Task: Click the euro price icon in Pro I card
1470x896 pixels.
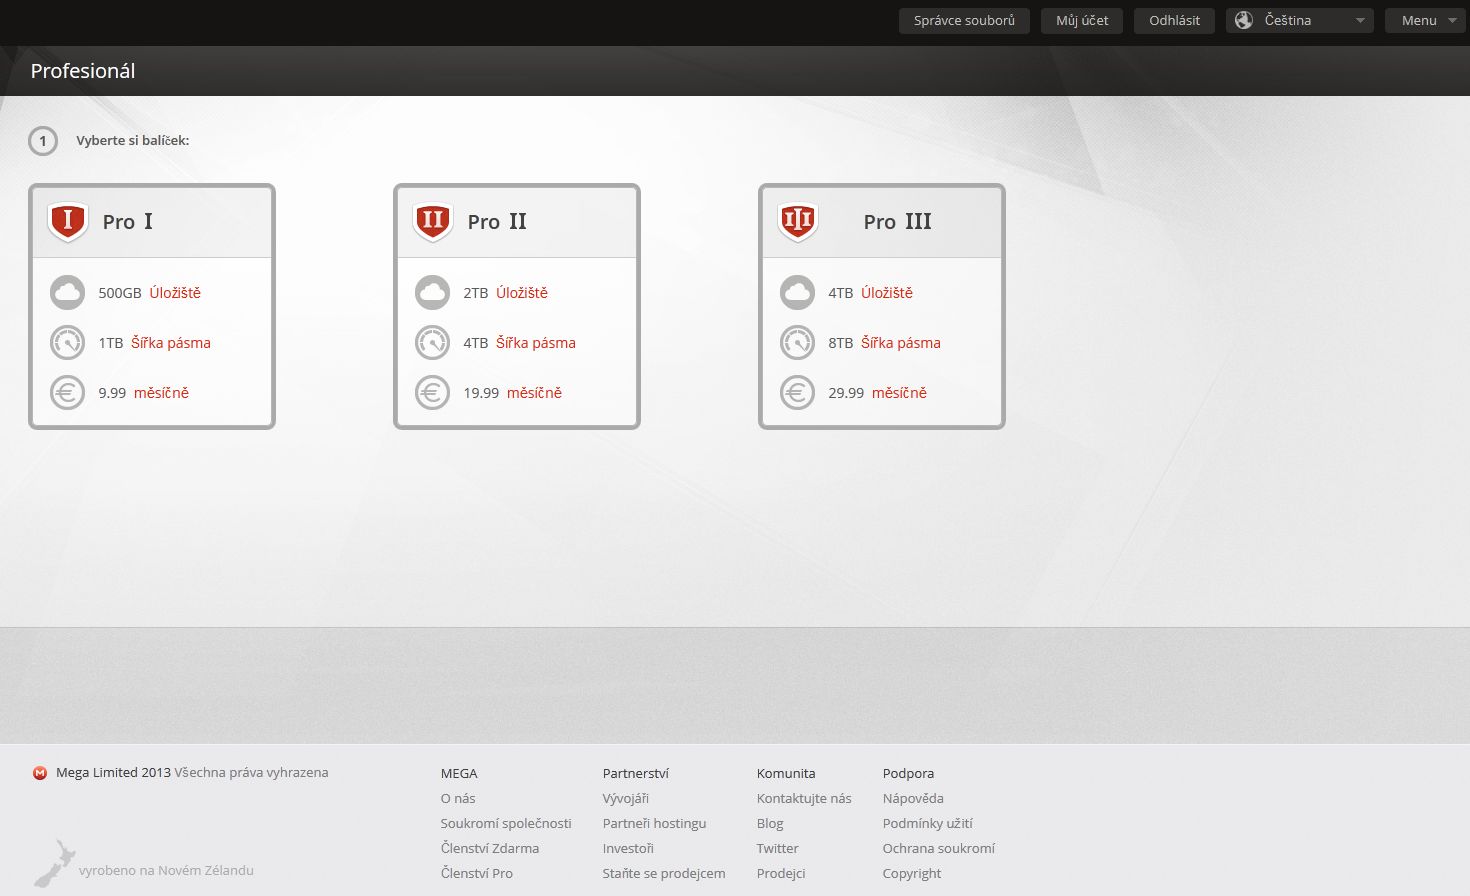Action: point(67,393)
